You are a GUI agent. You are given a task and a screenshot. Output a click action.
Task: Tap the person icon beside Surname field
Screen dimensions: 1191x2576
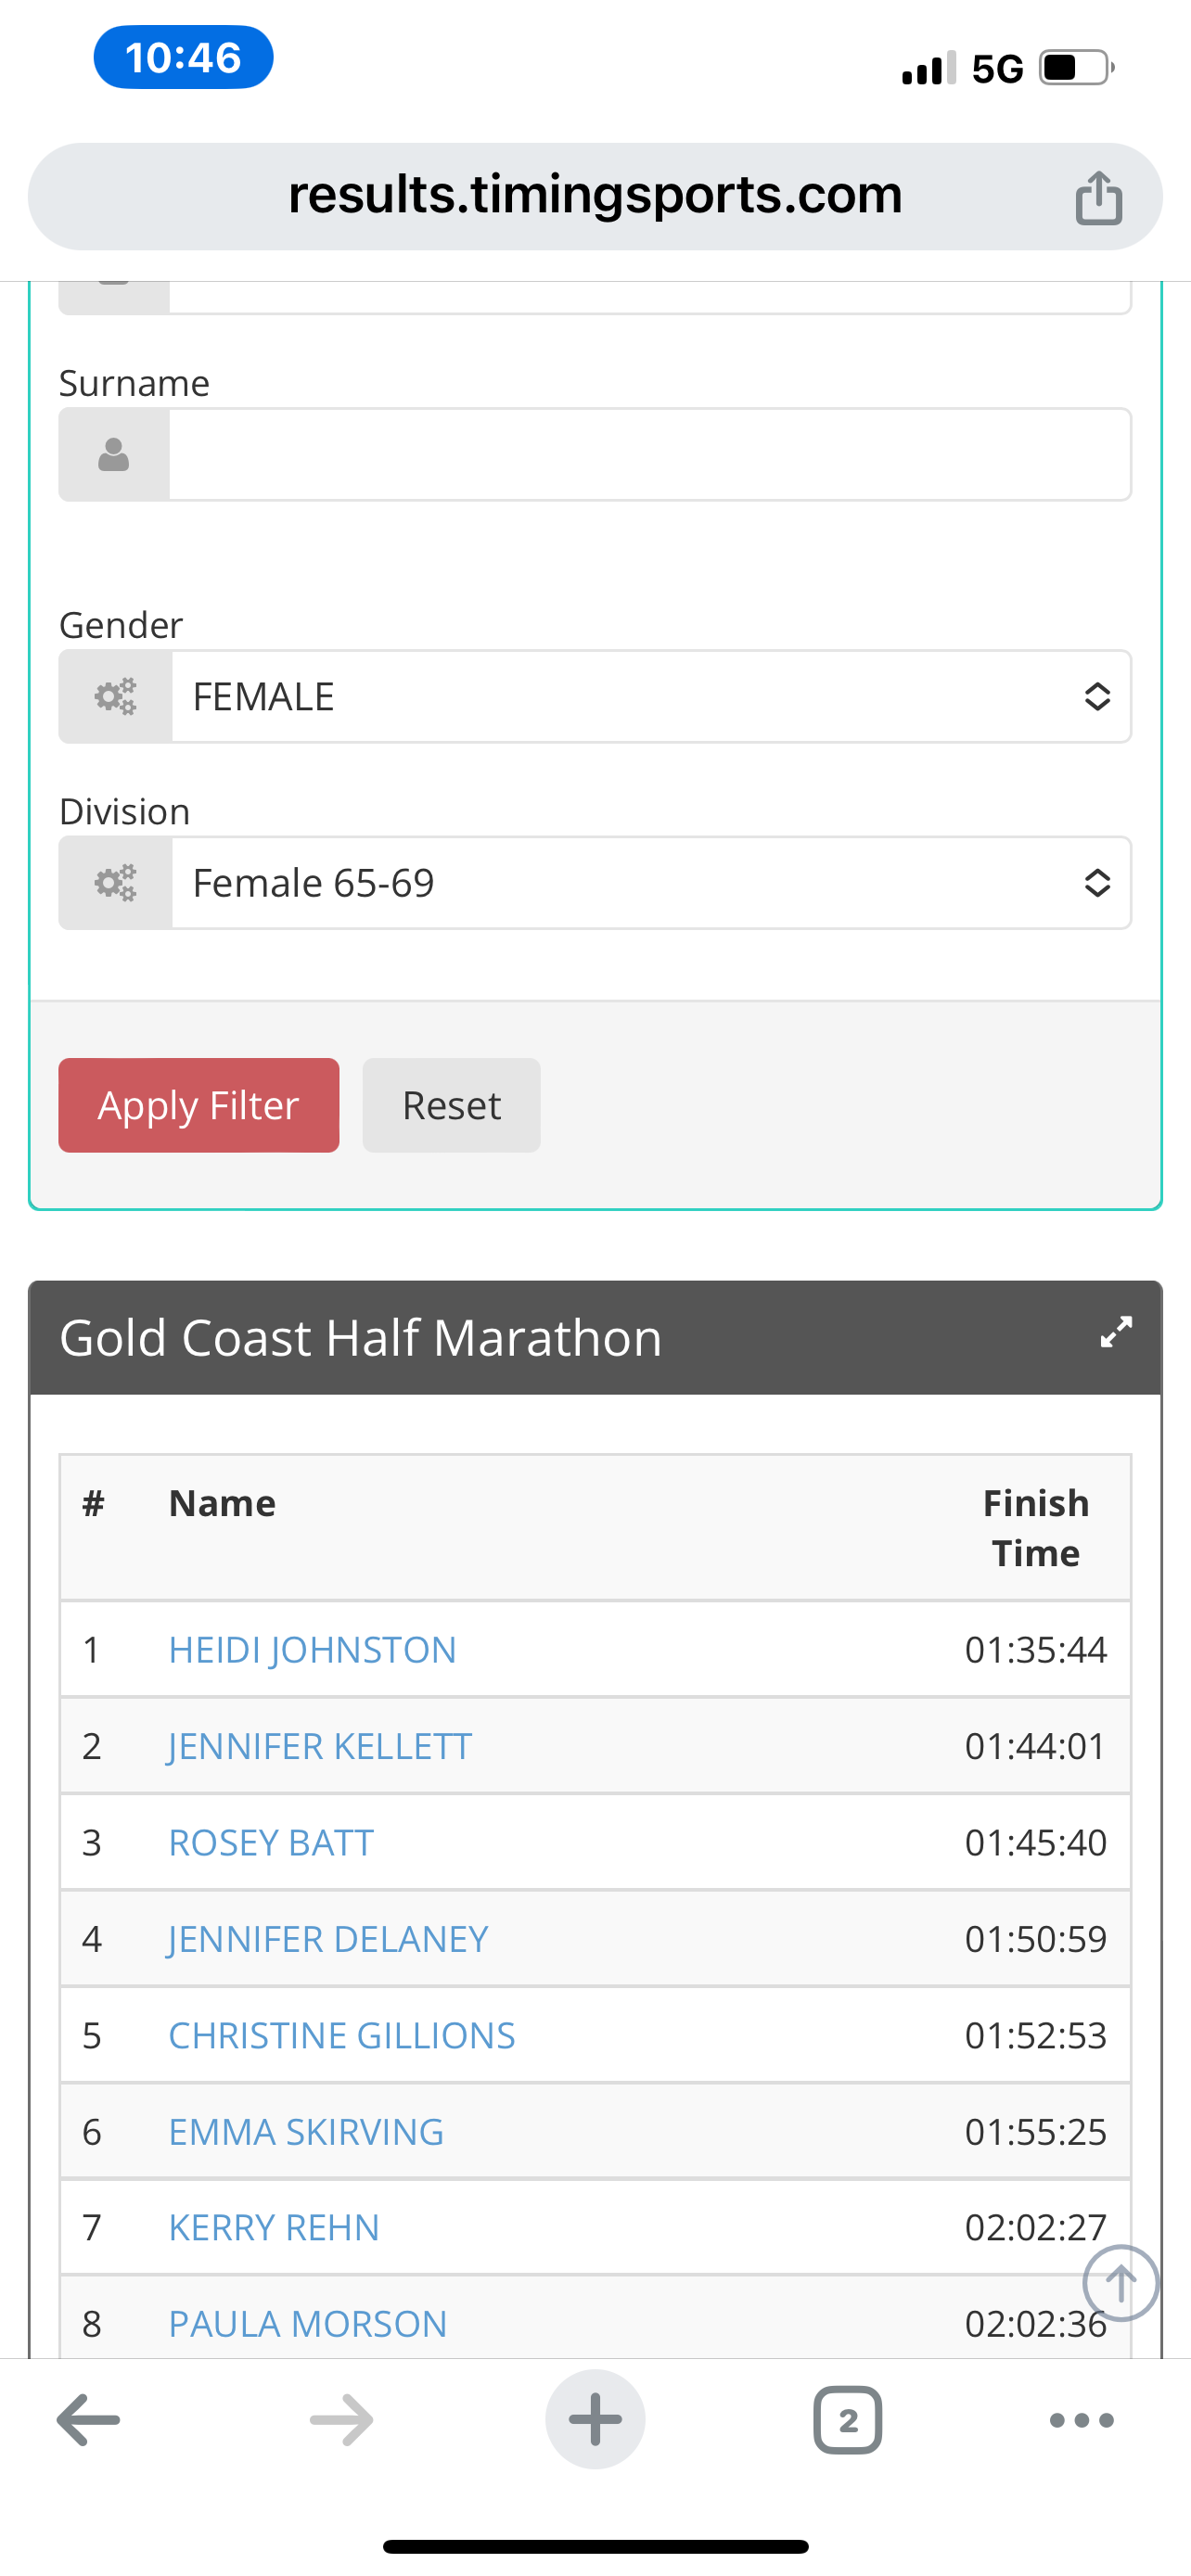pyautogui.click(x=114, y=455)
